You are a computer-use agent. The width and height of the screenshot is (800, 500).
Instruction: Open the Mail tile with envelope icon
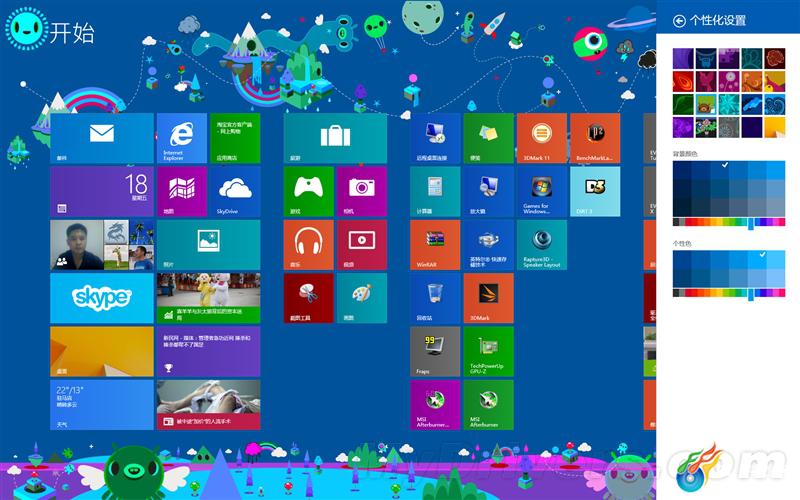coord(102,138)
